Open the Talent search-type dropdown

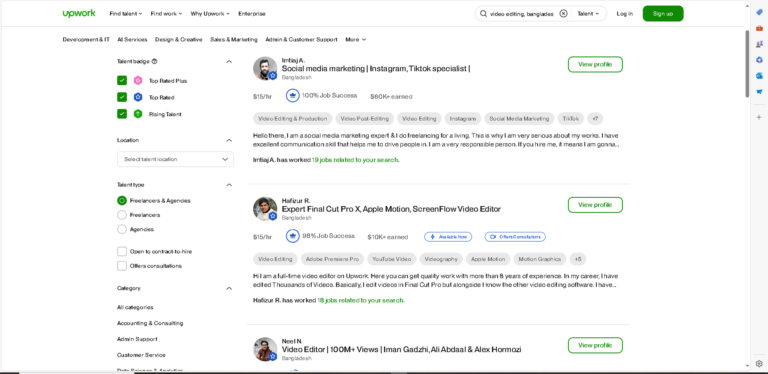[588, 14]
